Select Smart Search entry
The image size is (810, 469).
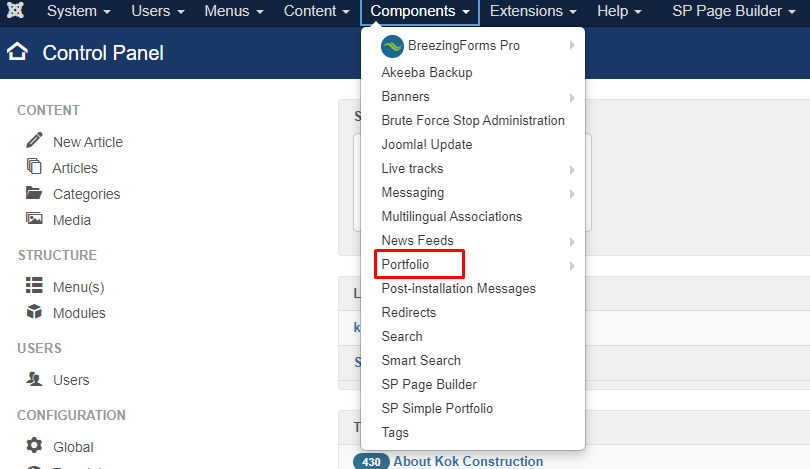[421, 361]
